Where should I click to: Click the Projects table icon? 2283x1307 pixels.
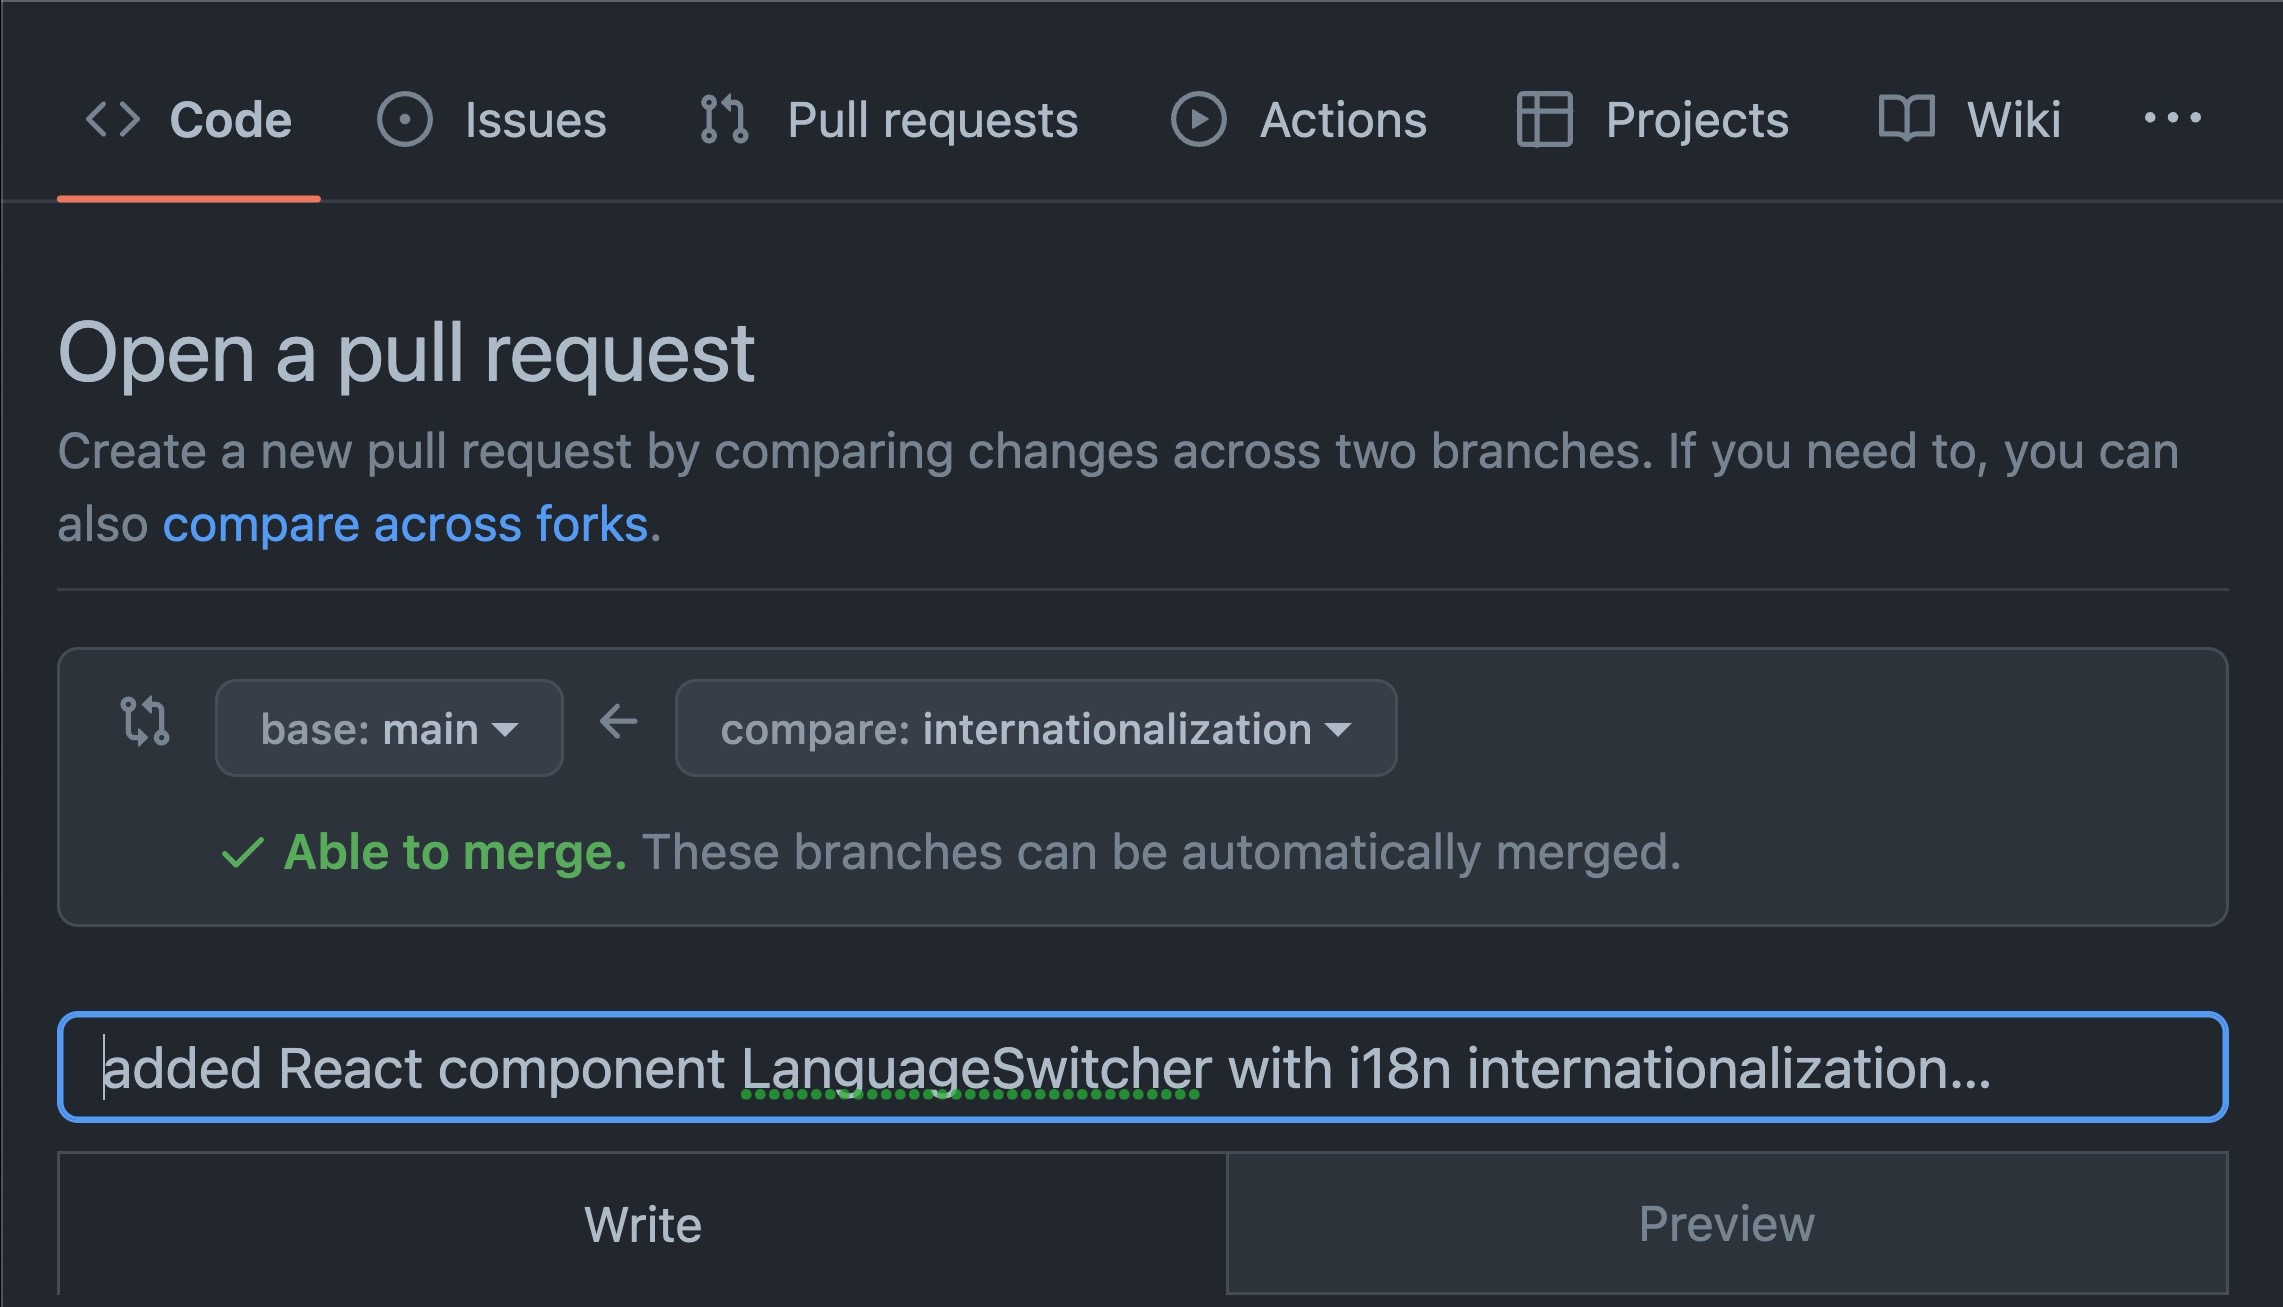1544,120
